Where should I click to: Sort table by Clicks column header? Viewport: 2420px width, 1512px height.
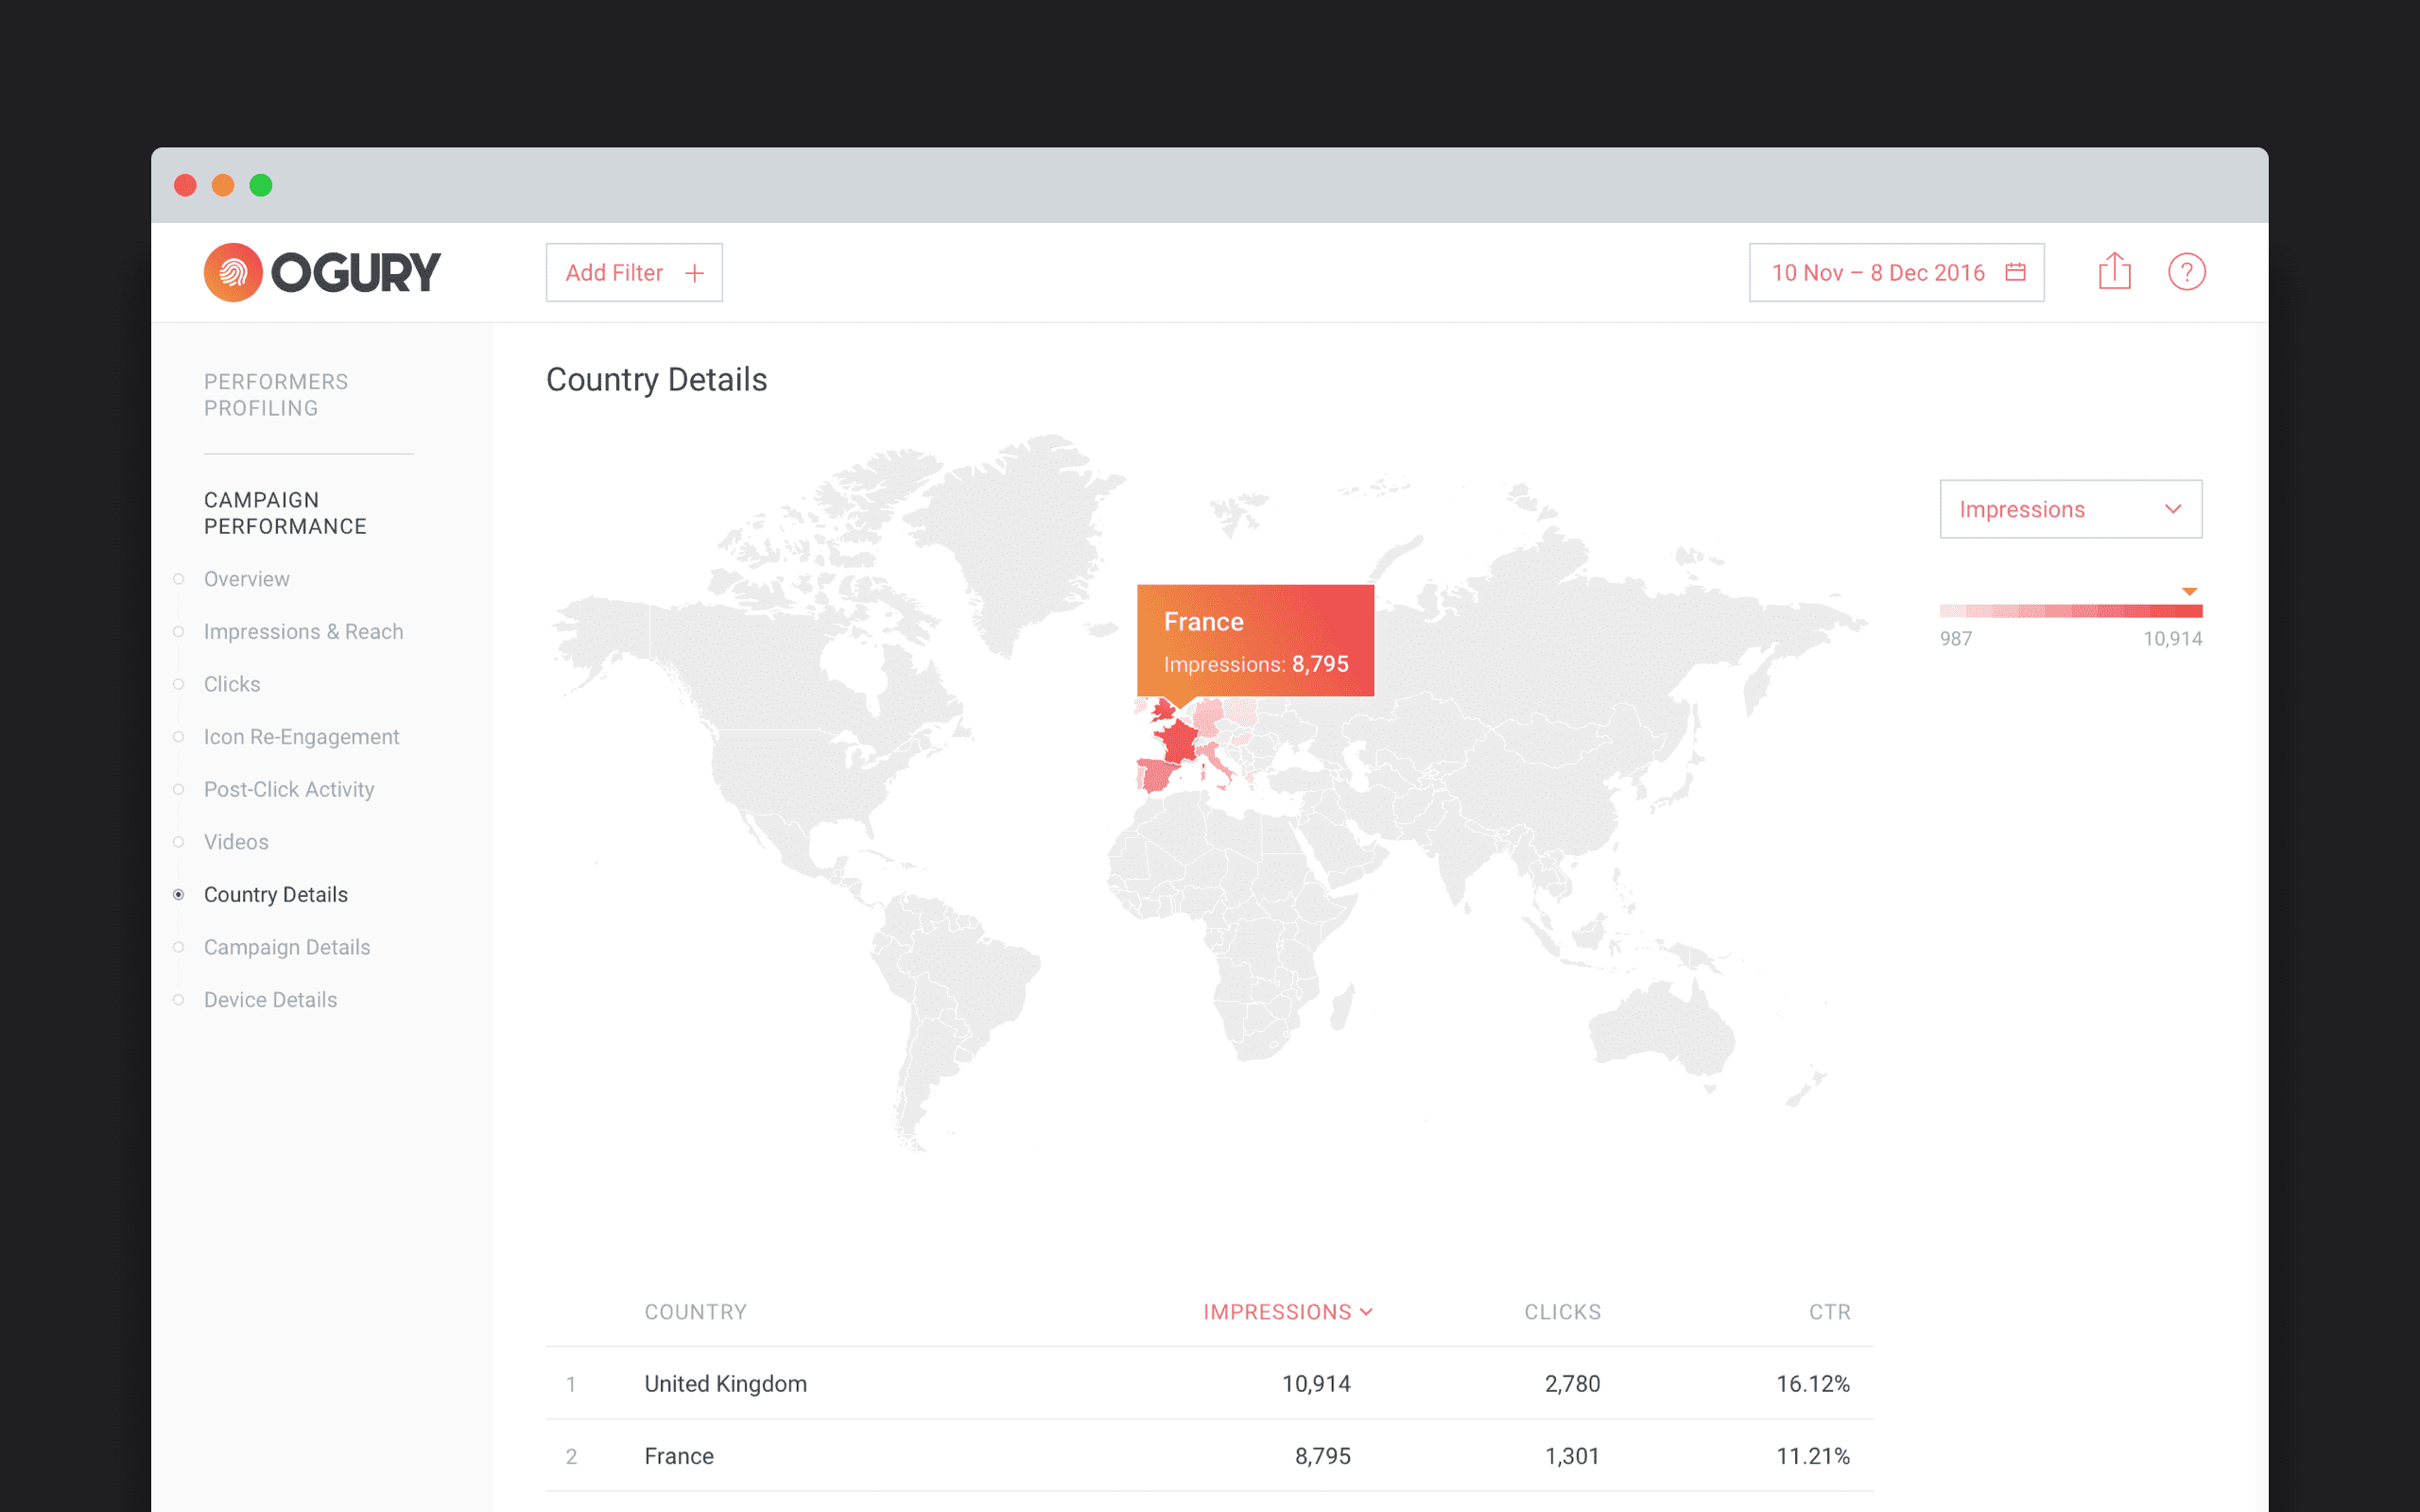click(1562, 1312)
